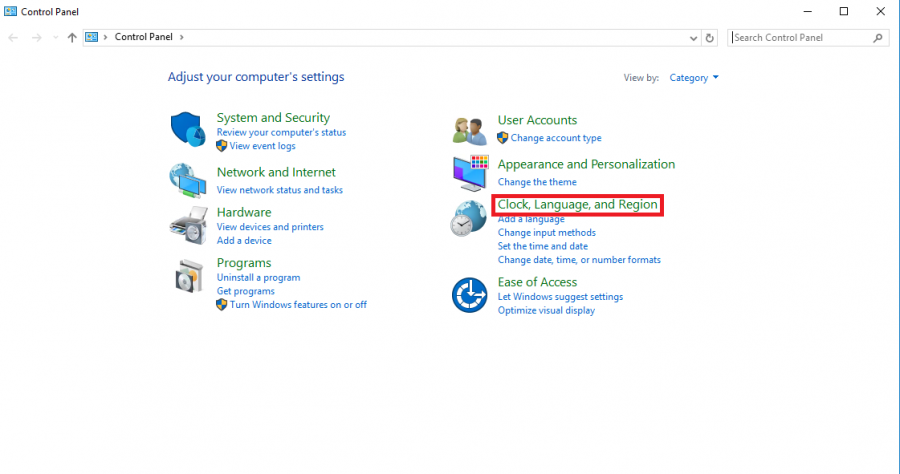This screenshot has height=474, width=900.
Task: Open recent locations dropdown arrow
Action: pos(55,38)
